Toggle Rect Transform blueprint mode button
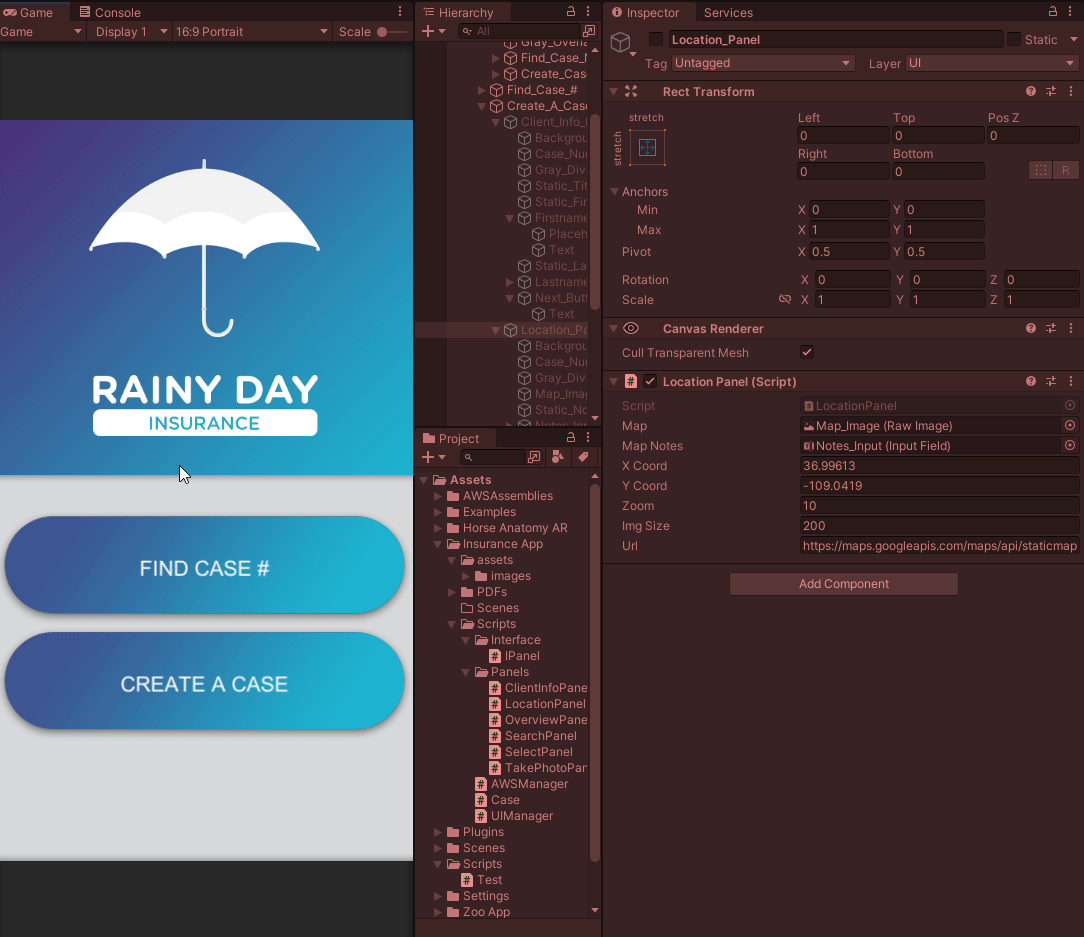Screen dimensions: 1084x937 click(1040, 170)
